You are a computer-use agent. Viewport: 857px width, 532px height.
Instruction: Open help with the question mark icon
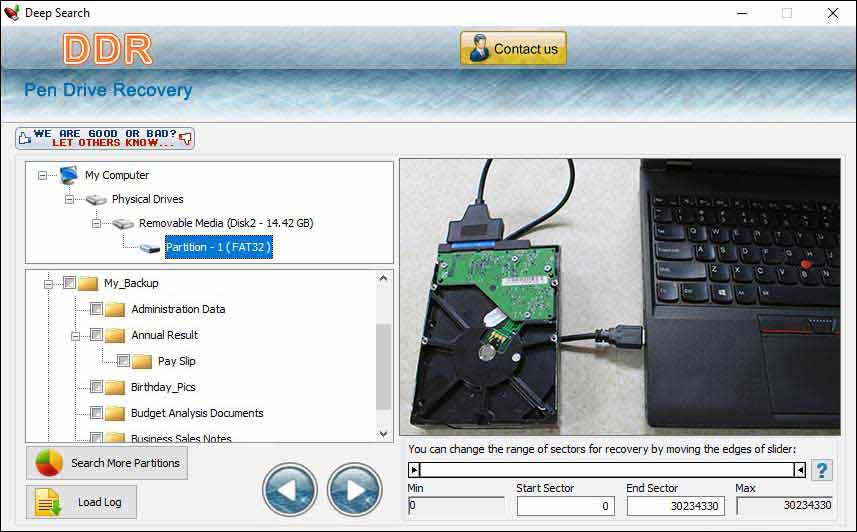pyautogui.click(x=821, y=470)
